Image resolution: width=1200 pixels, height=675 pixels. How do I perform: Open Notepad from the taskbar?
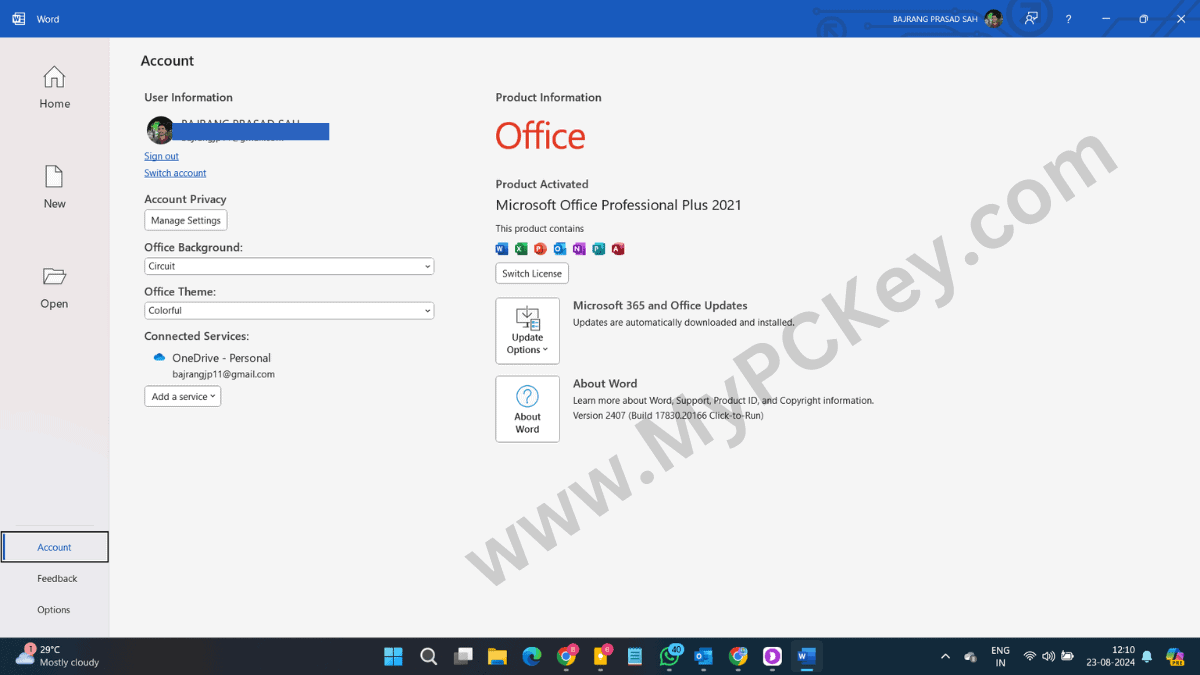coord(635,656)
